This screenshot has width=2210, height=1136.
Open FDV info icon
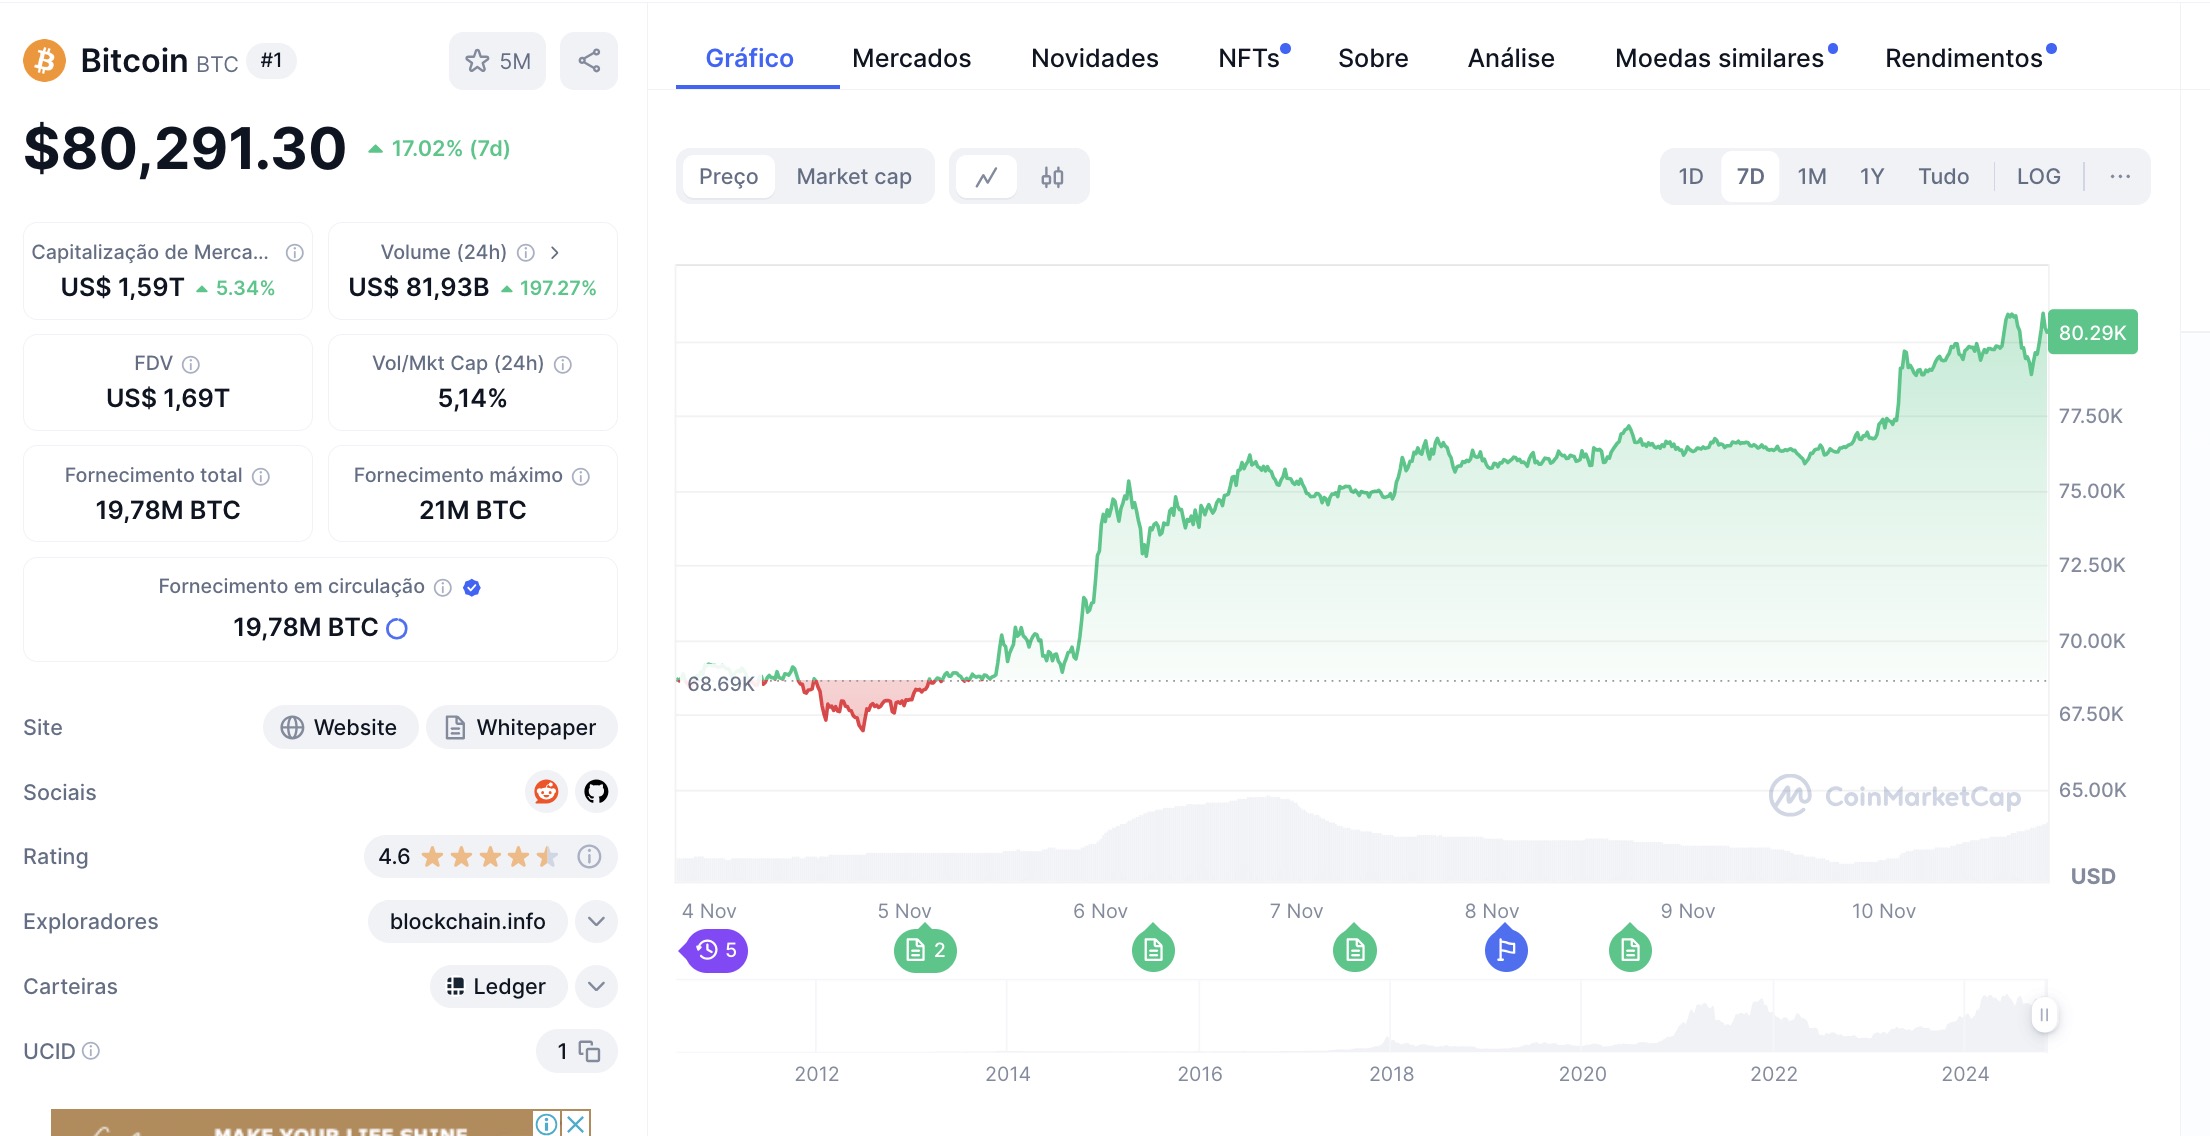point(191,365)
